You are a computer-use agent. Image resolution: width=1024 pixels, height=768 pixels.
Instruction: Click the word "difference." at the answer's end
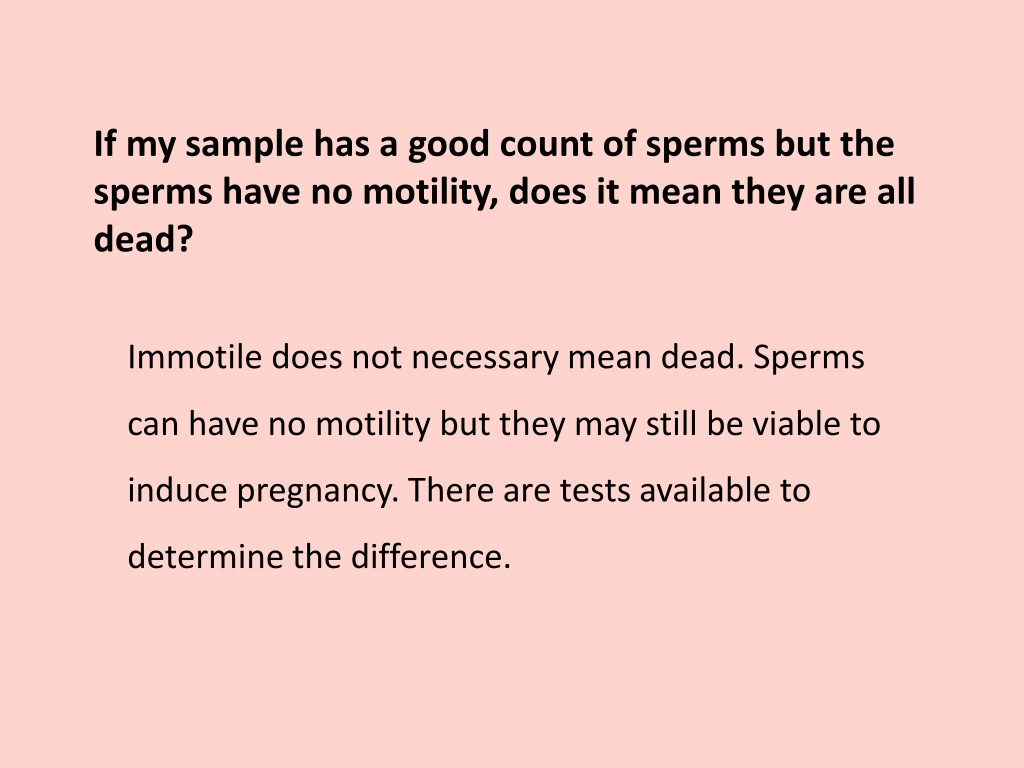430,556
